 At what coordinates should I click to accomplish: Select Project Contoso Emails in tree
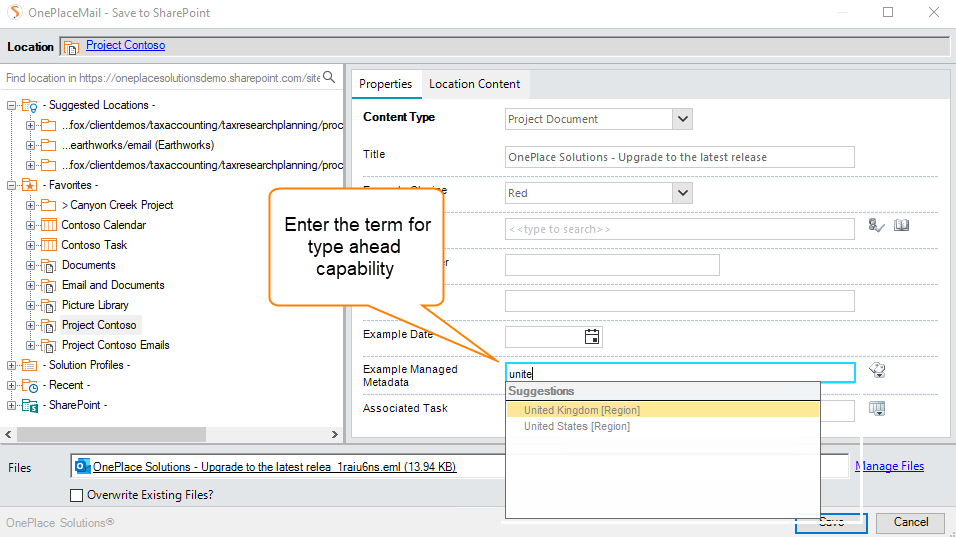[116, 345]
